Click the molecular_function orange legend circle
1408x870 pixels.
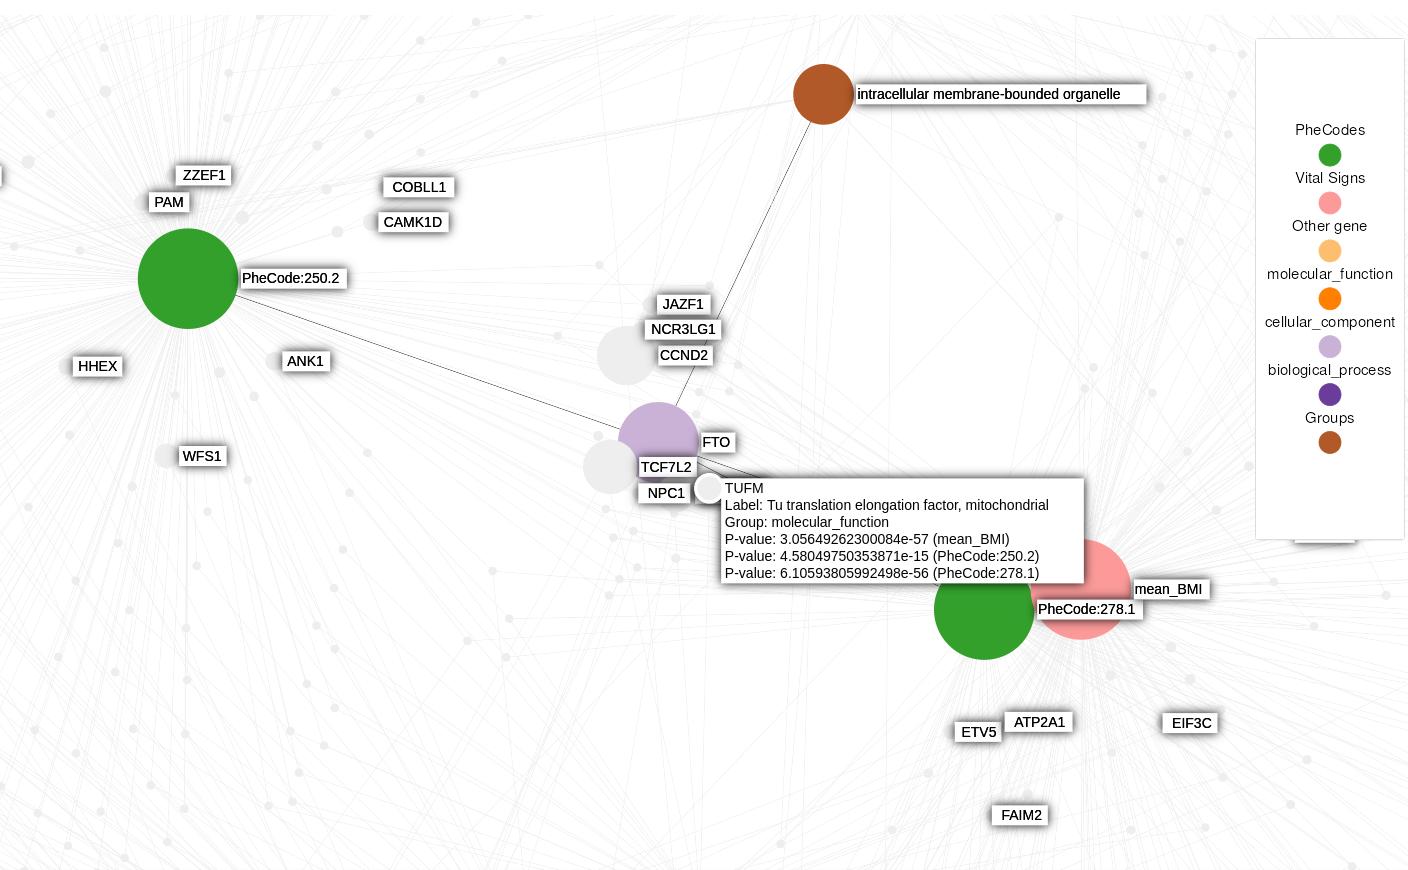pos(1329,299)
